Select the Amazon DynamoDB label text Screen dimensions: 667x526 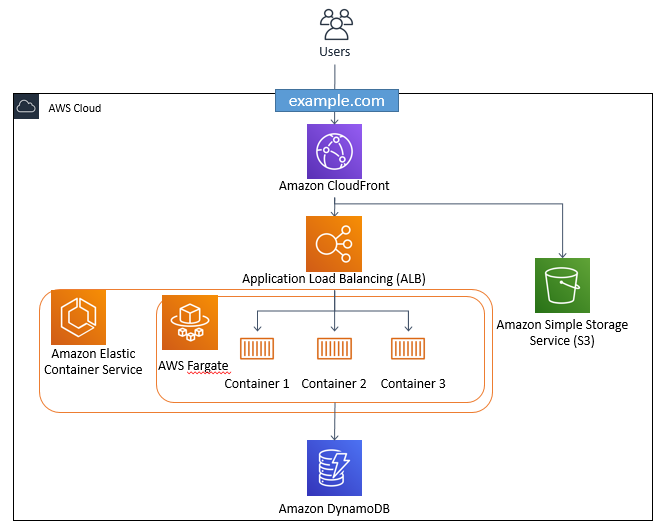coord(334,509)
